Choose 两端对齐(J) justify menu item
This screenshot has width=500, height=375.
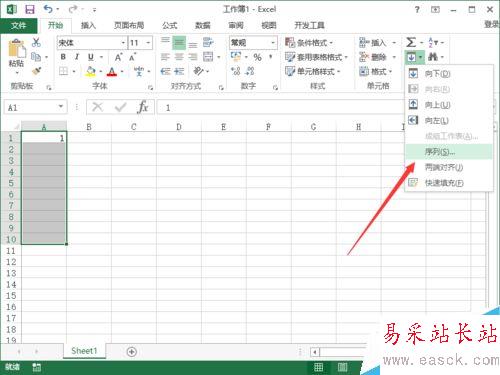click(449, 167)
